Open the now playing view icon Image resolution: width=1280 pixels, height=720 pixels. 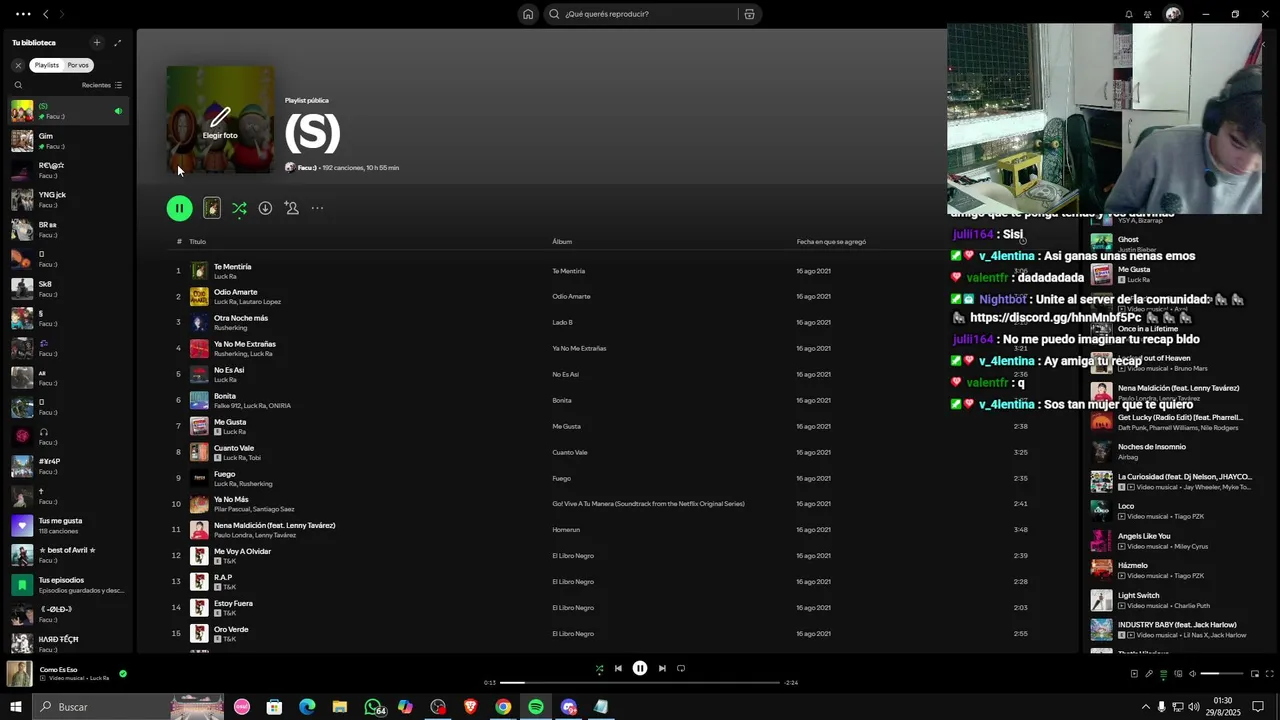point(1134,674)
